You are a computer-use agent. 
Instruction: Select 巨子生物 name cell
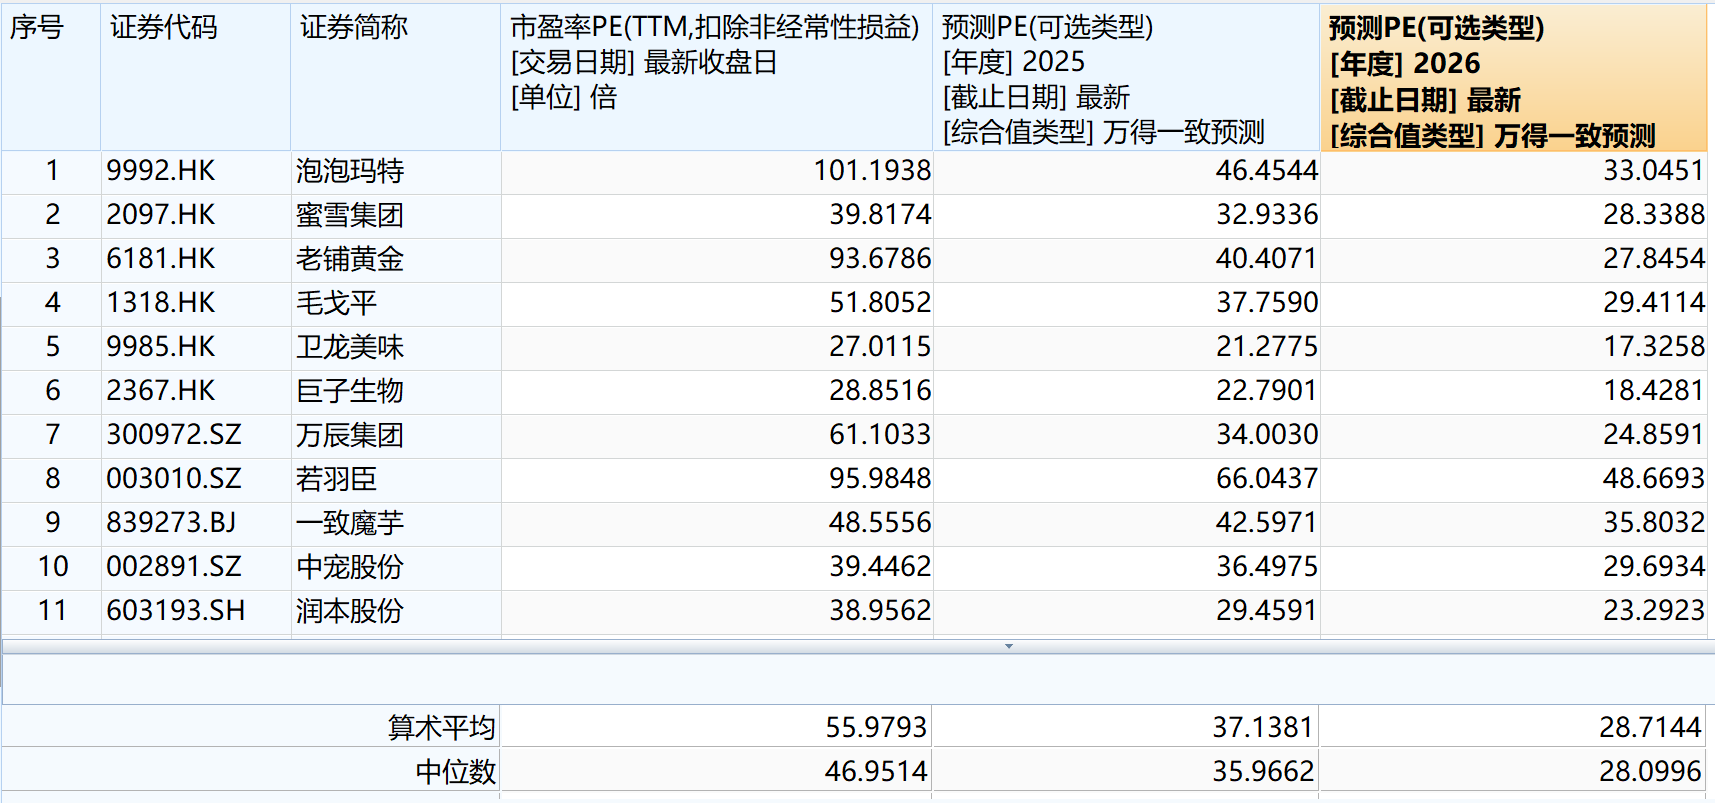tap(349, 391)
